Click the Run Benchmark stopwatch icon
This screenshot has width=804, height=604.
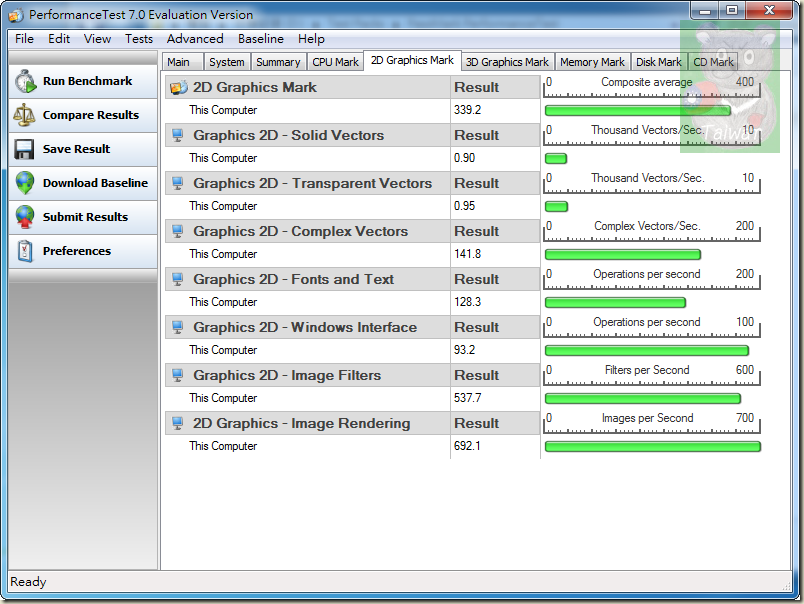tap(25, 82)
